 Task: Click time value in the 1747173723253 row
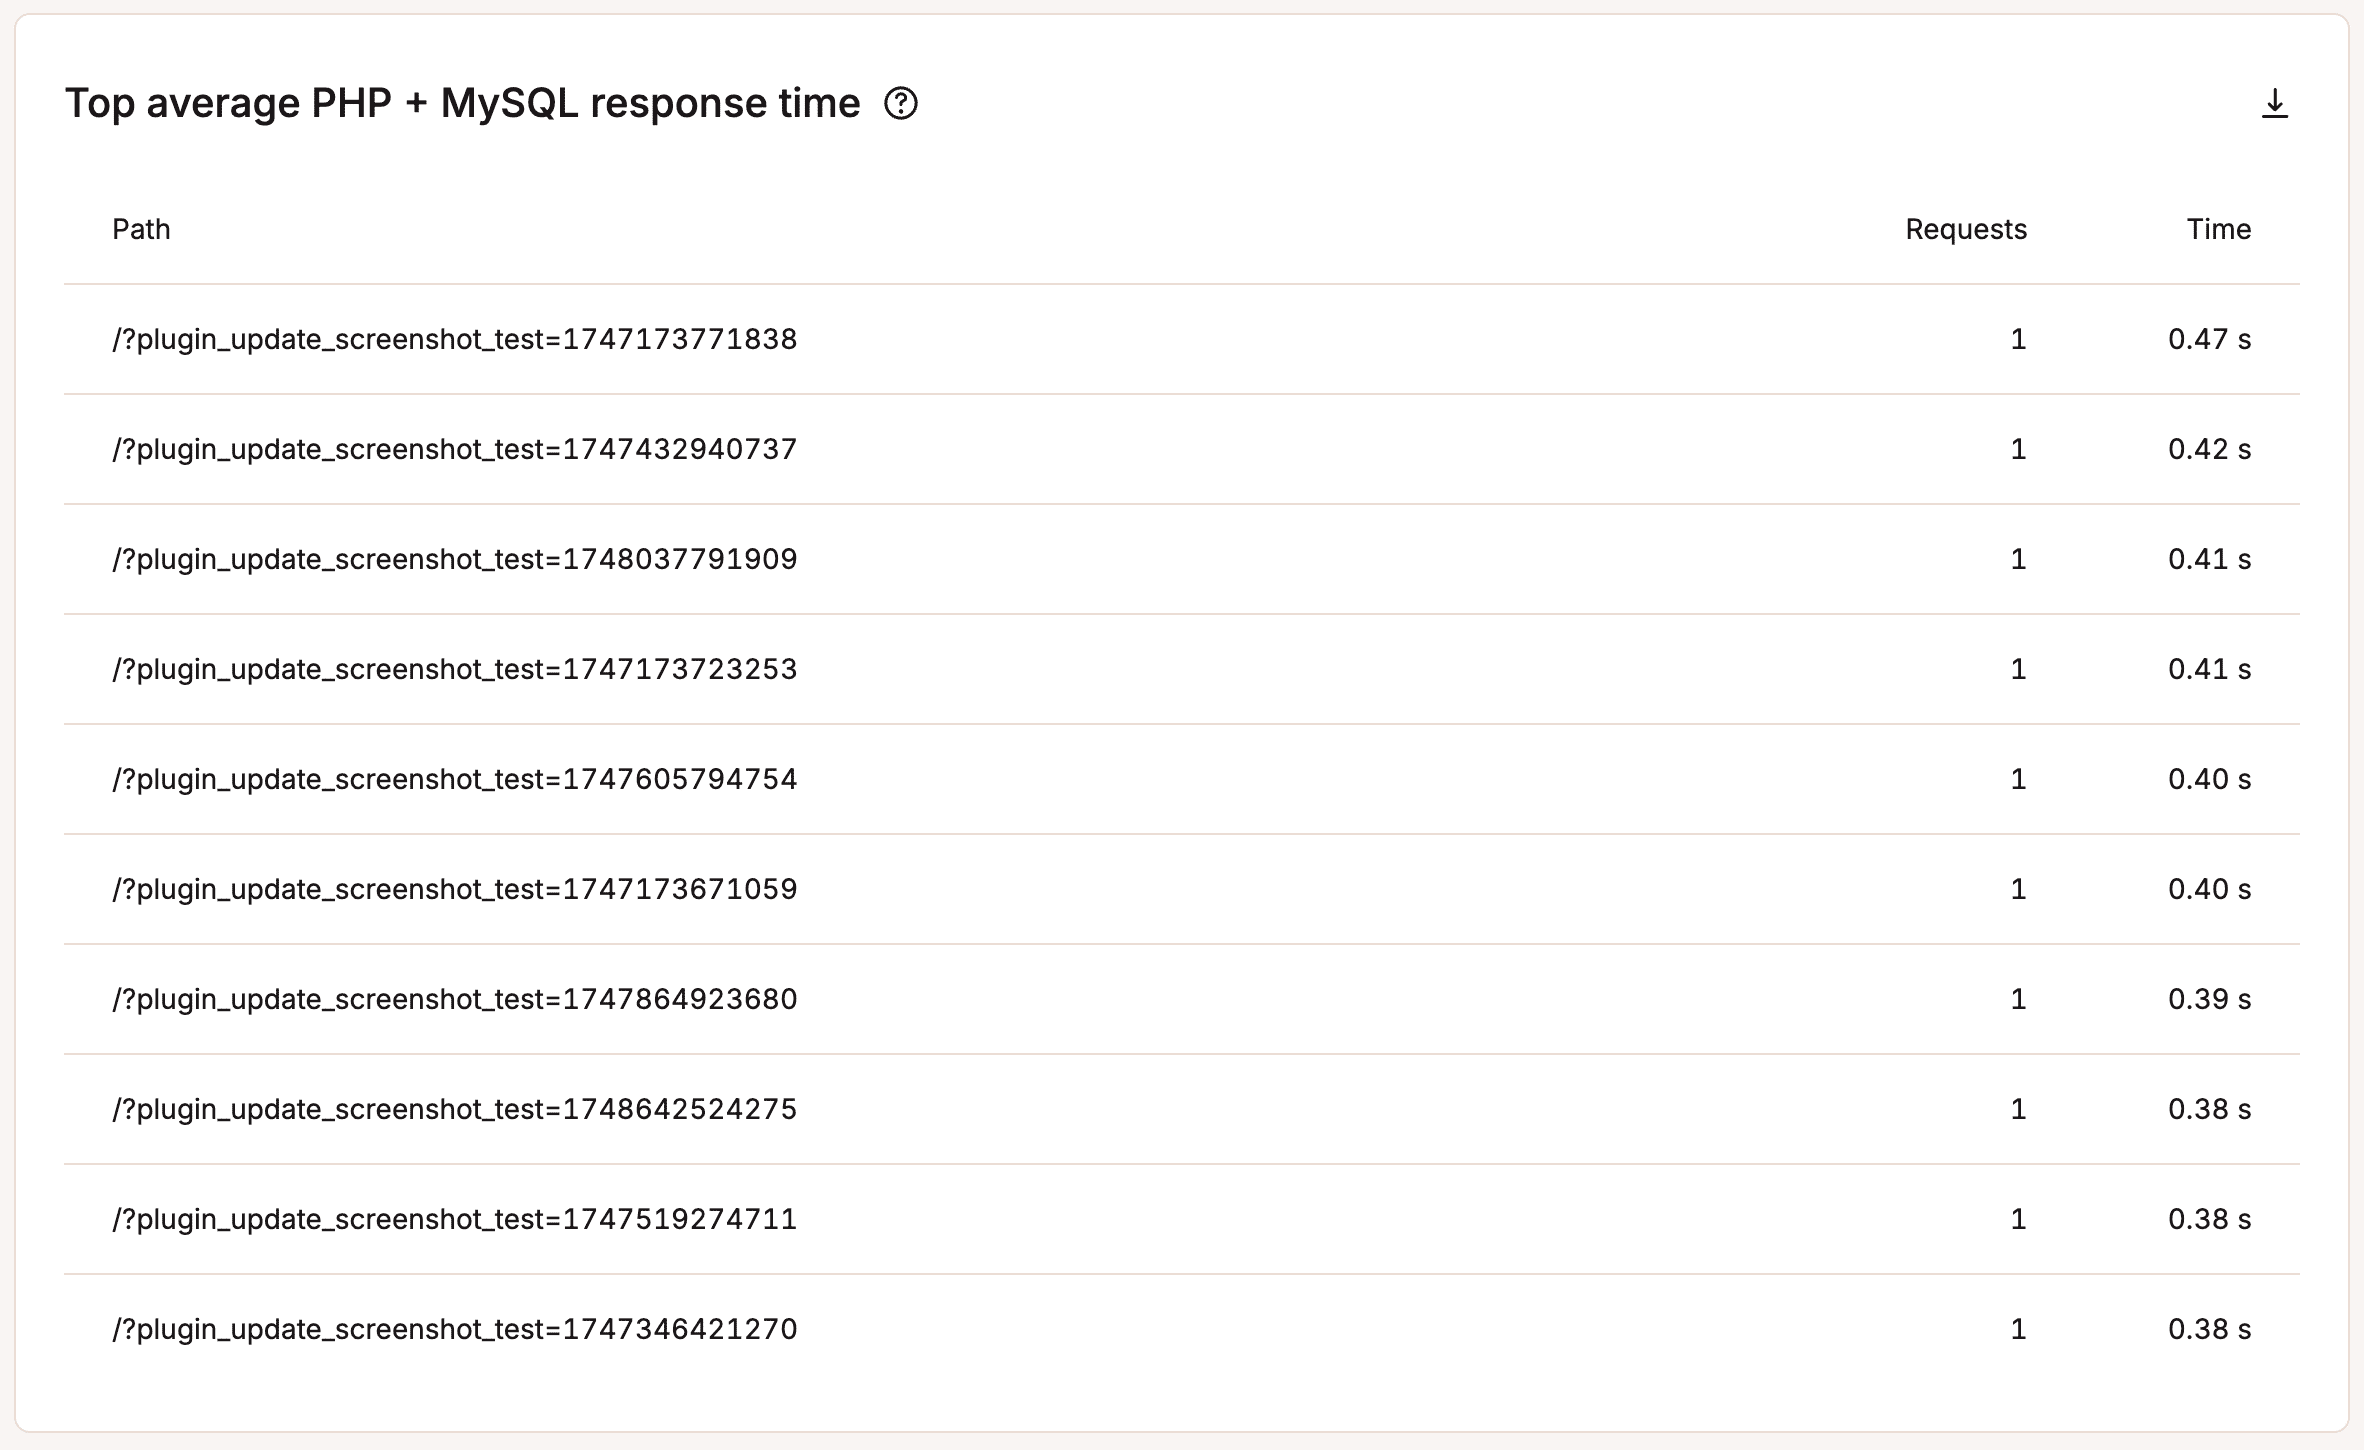2209,669
